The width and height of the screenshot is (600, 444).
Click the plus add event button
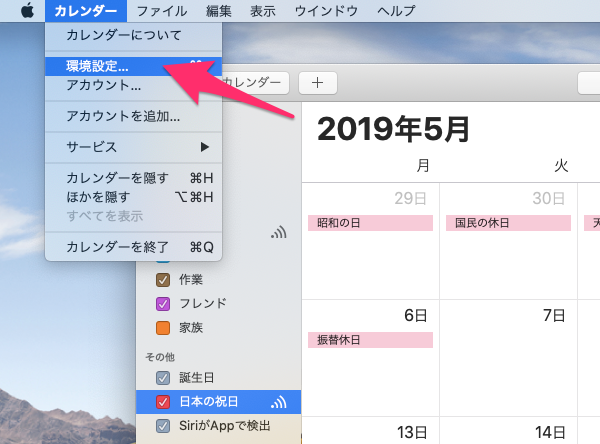[x=318, y=83]
